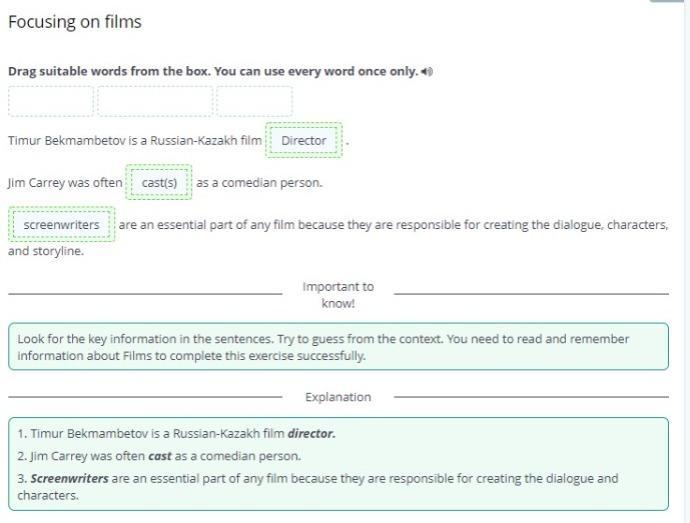
Task: Click the third empty word box slot
Action: pos(254,101)
